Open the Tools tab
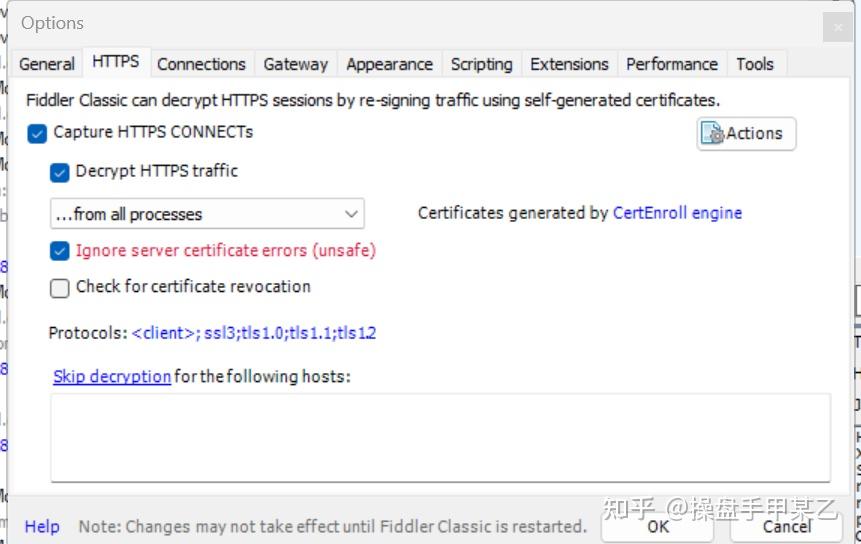Viewport: 861px width, 544px height. pyautogui.click(x=755, y=64)
